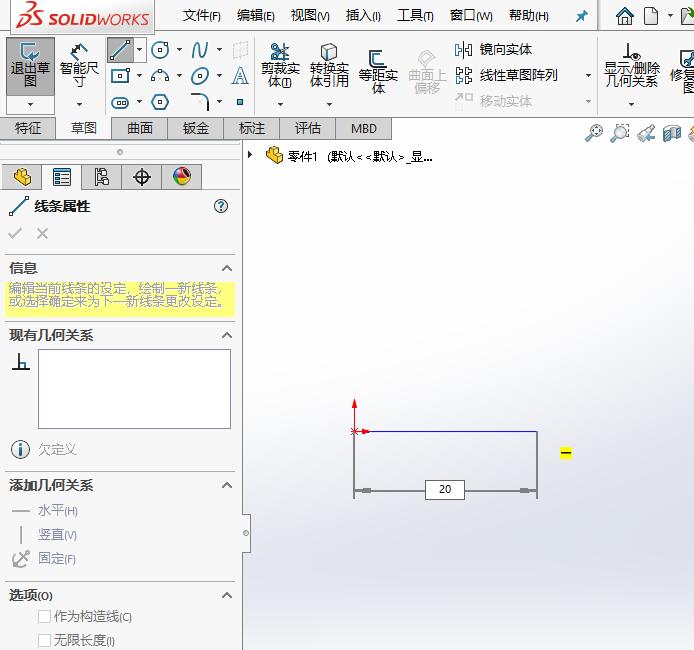Click Display/Delete Relations (显示/删除几何关系)

[632, 65]
